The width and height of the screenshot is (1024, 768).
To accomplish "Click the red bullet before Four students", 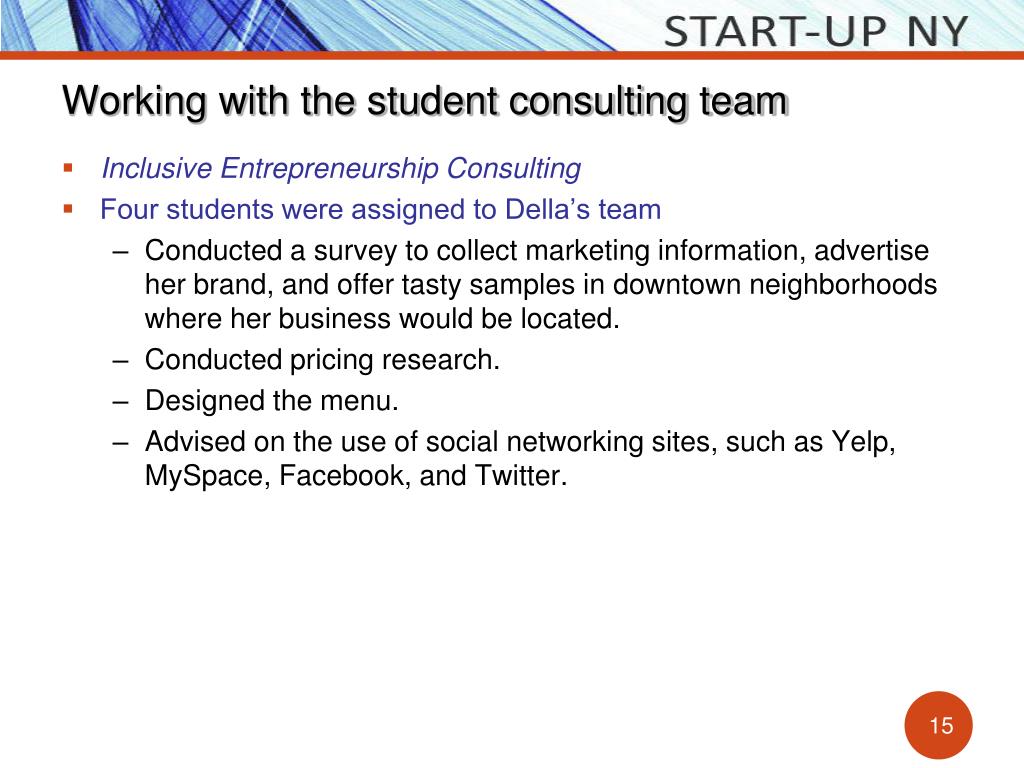I will click(68, 210).
